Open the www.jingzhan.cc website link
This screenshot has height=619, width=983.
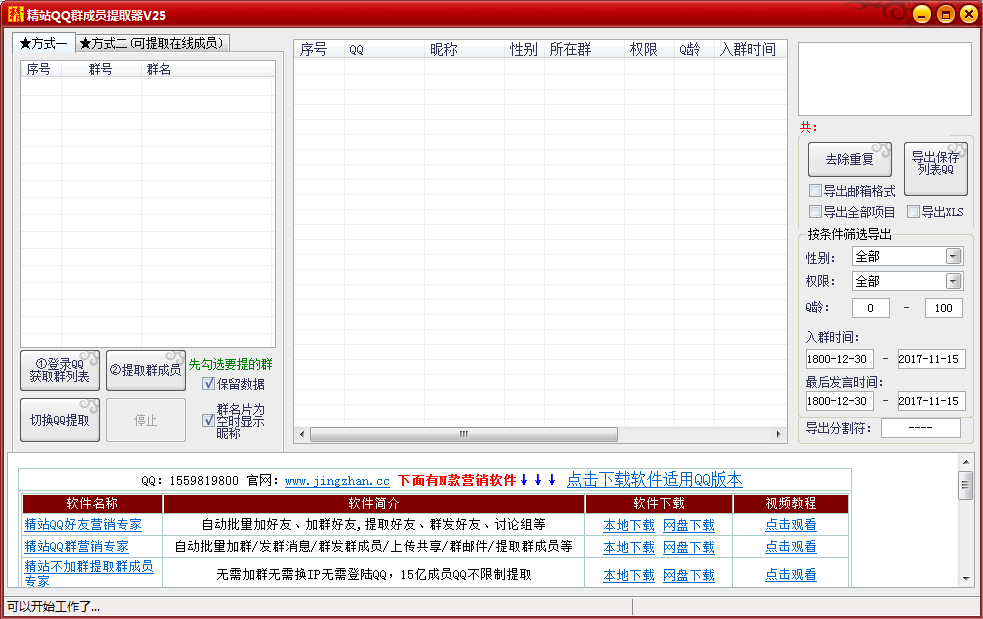pos(337,481)
